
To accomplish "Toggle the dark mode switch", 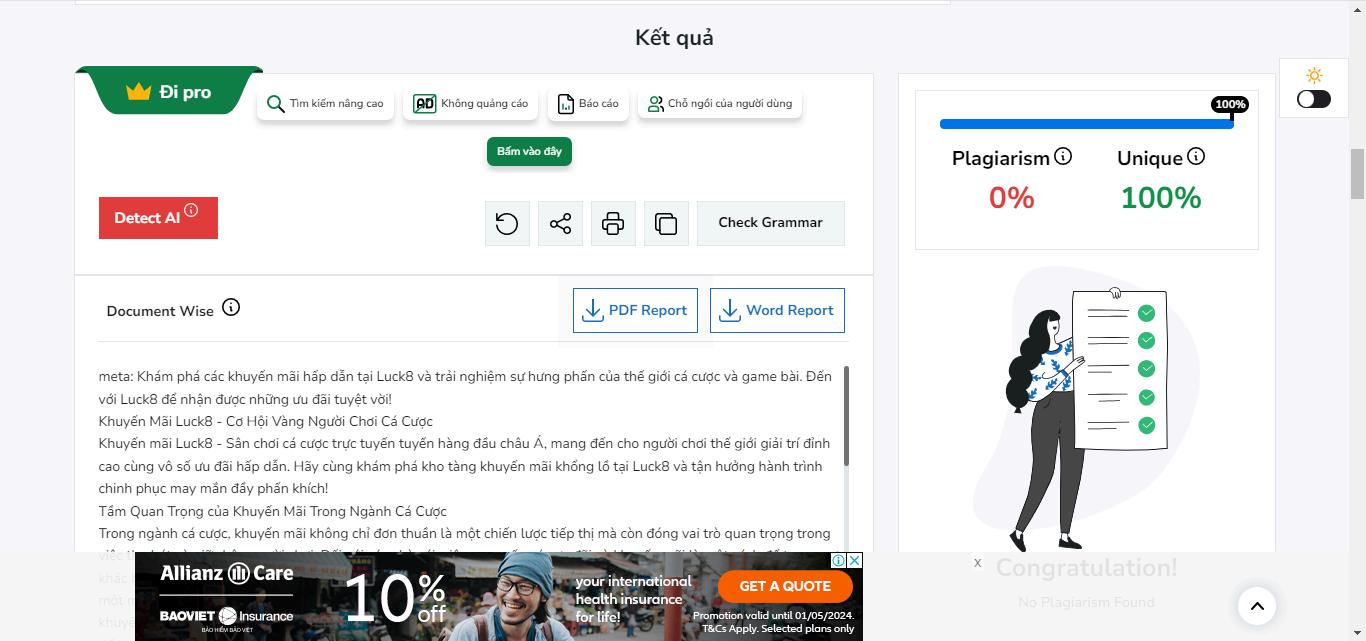I will tap(1314, 99).
